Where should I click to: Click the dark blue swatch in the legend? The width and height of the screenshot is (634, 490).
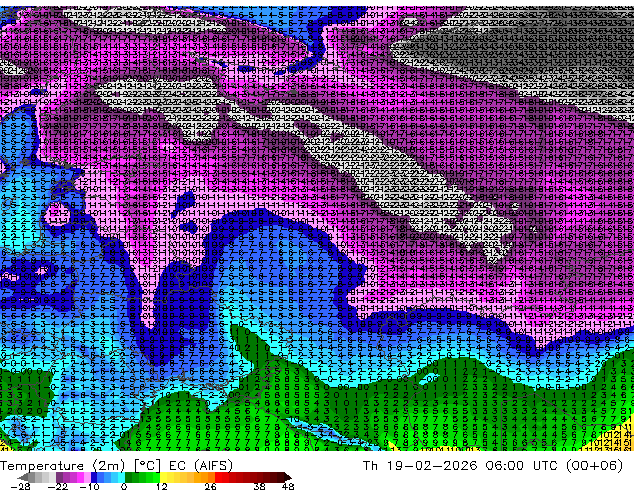(94, 477)
